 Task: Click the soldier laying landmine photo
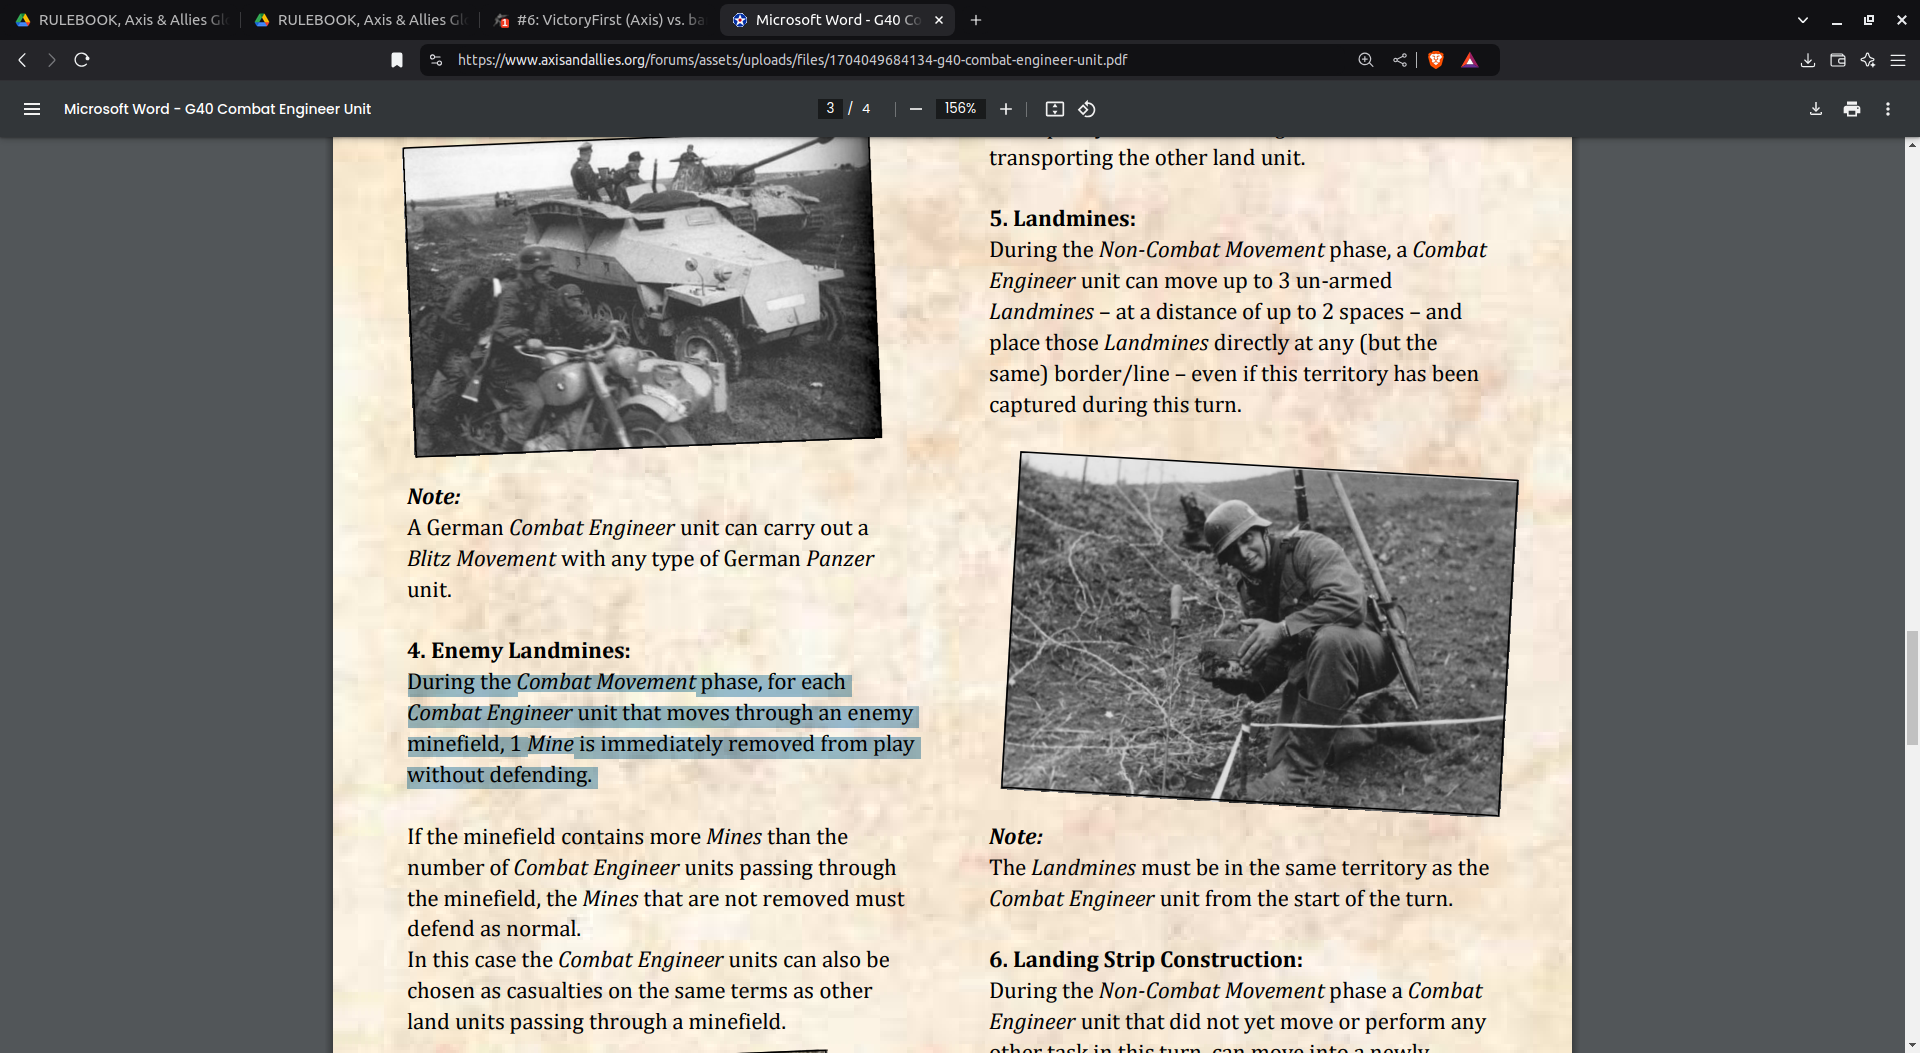tap(1259, 633)
